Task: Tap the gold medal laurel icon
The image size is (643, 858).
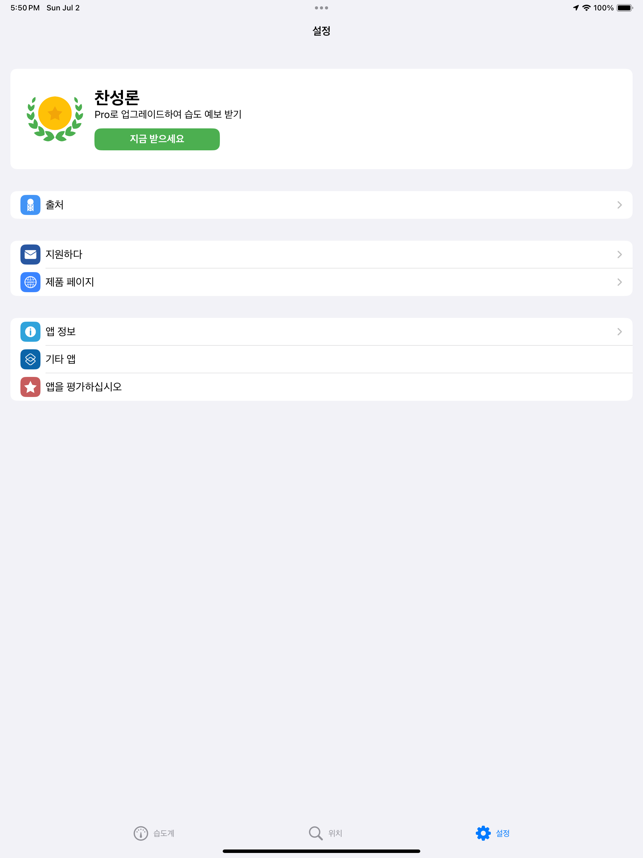Action: [55, 118]
